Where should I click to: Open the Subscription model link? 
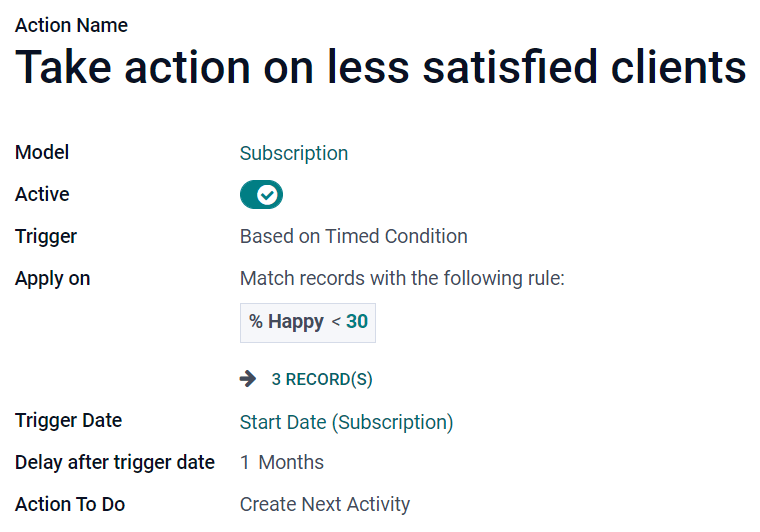(294, 153)
